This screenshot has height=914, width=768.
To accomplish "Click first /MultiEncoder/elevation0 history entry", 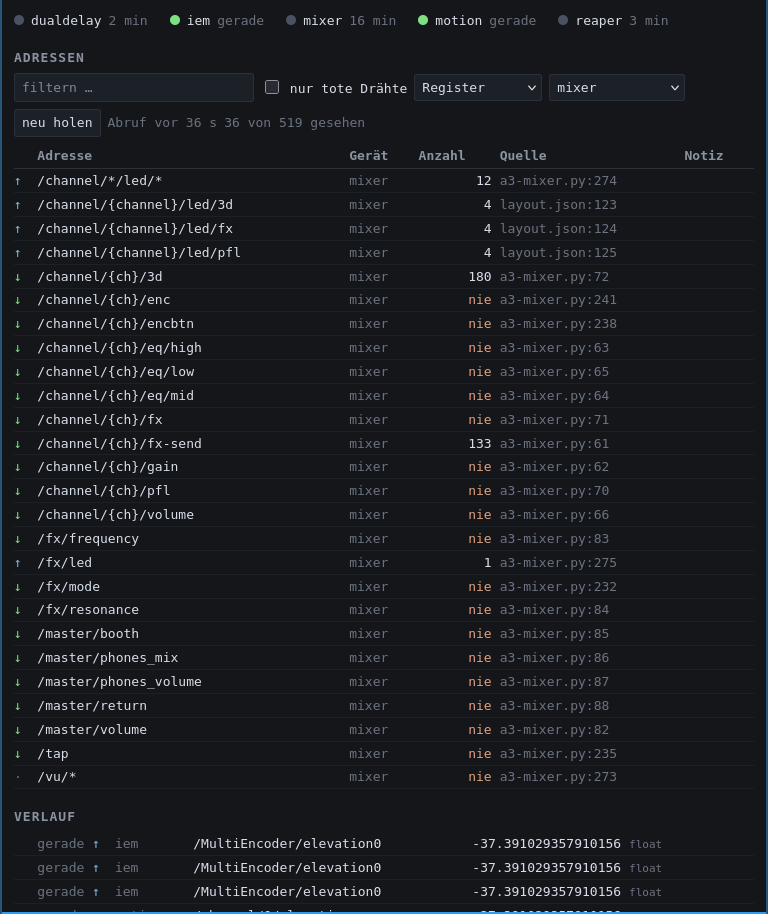I will point(384,844).
